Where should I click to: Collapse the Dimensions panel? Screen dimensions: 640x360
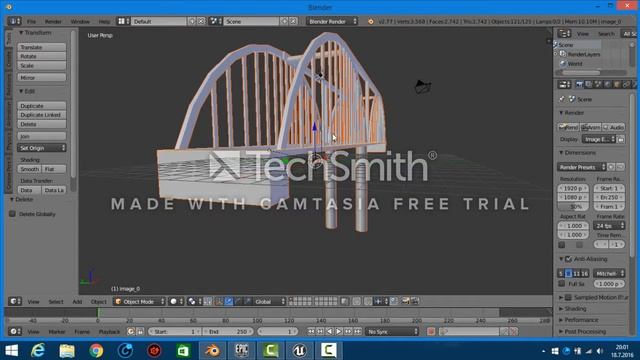click(x=561, y=153)
